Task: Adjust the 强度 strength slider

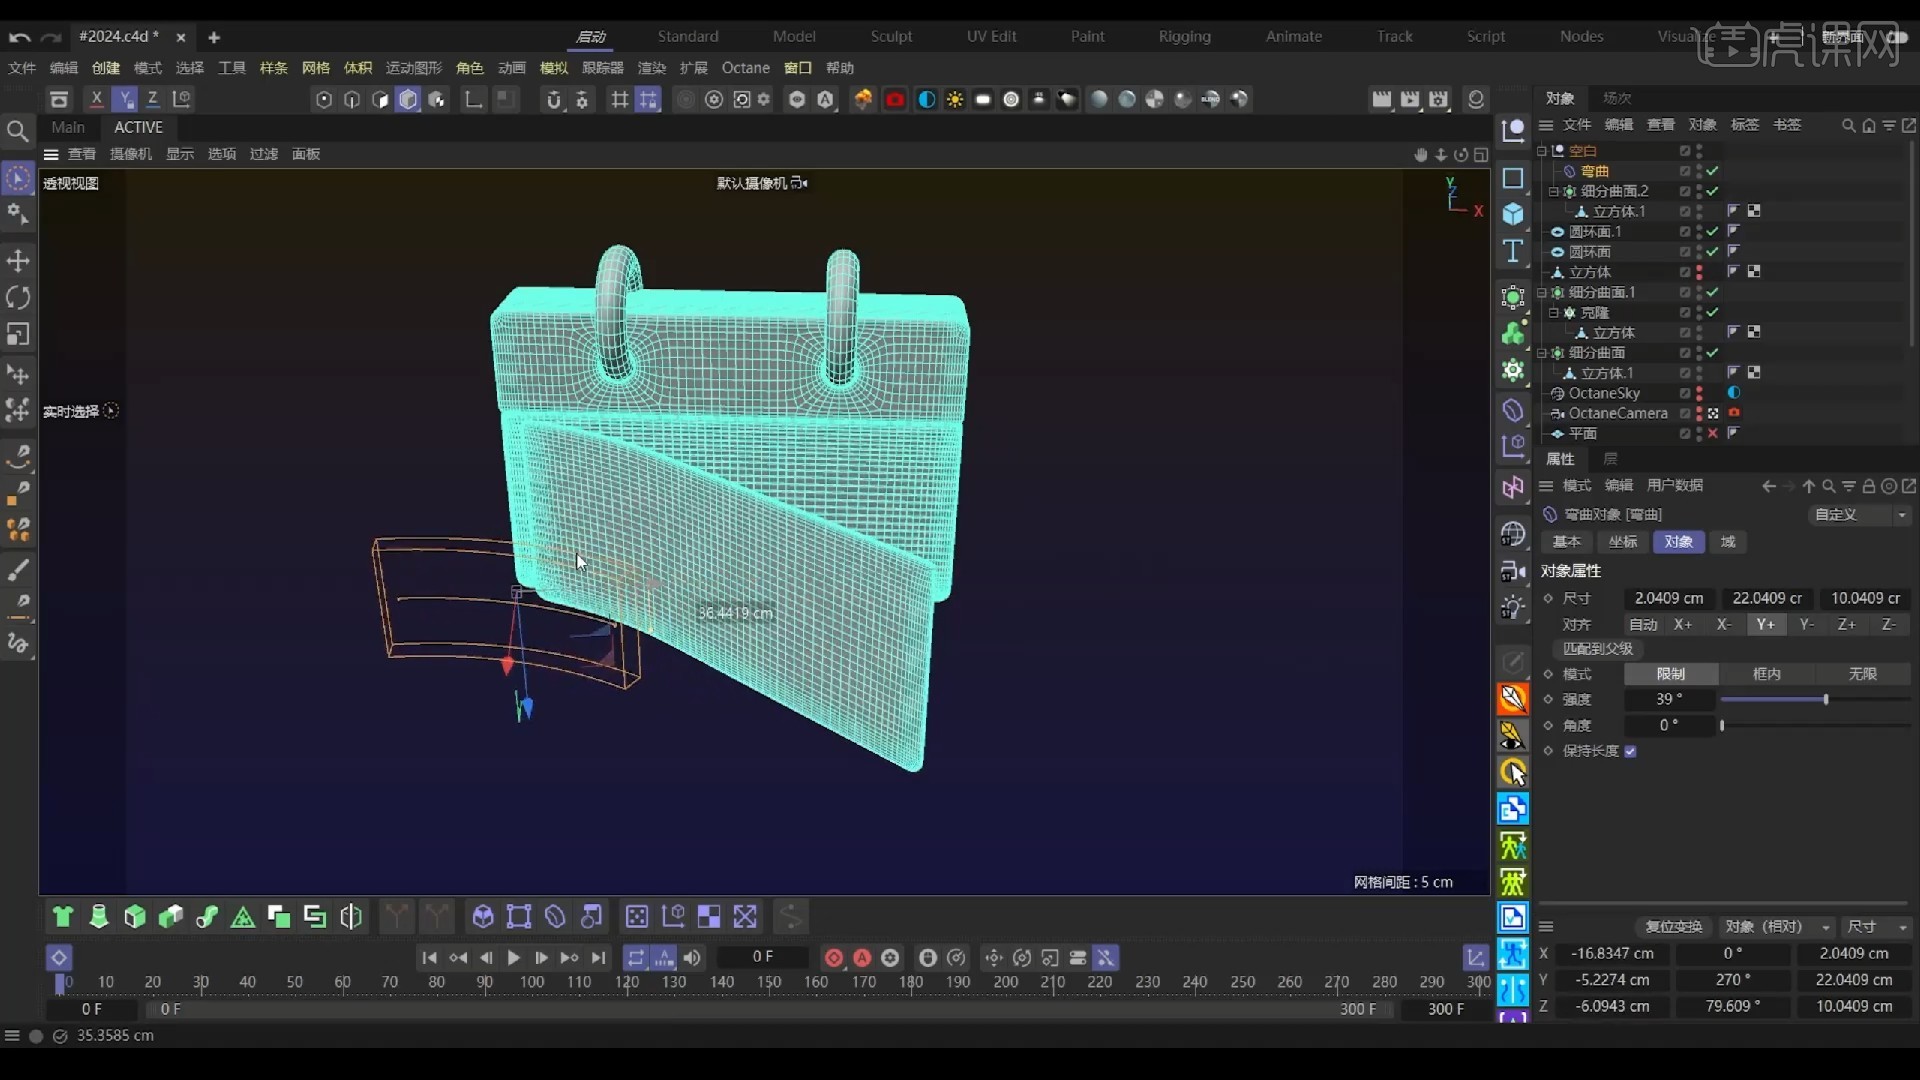Action: pyautogui.click(x=1815, y=700)
